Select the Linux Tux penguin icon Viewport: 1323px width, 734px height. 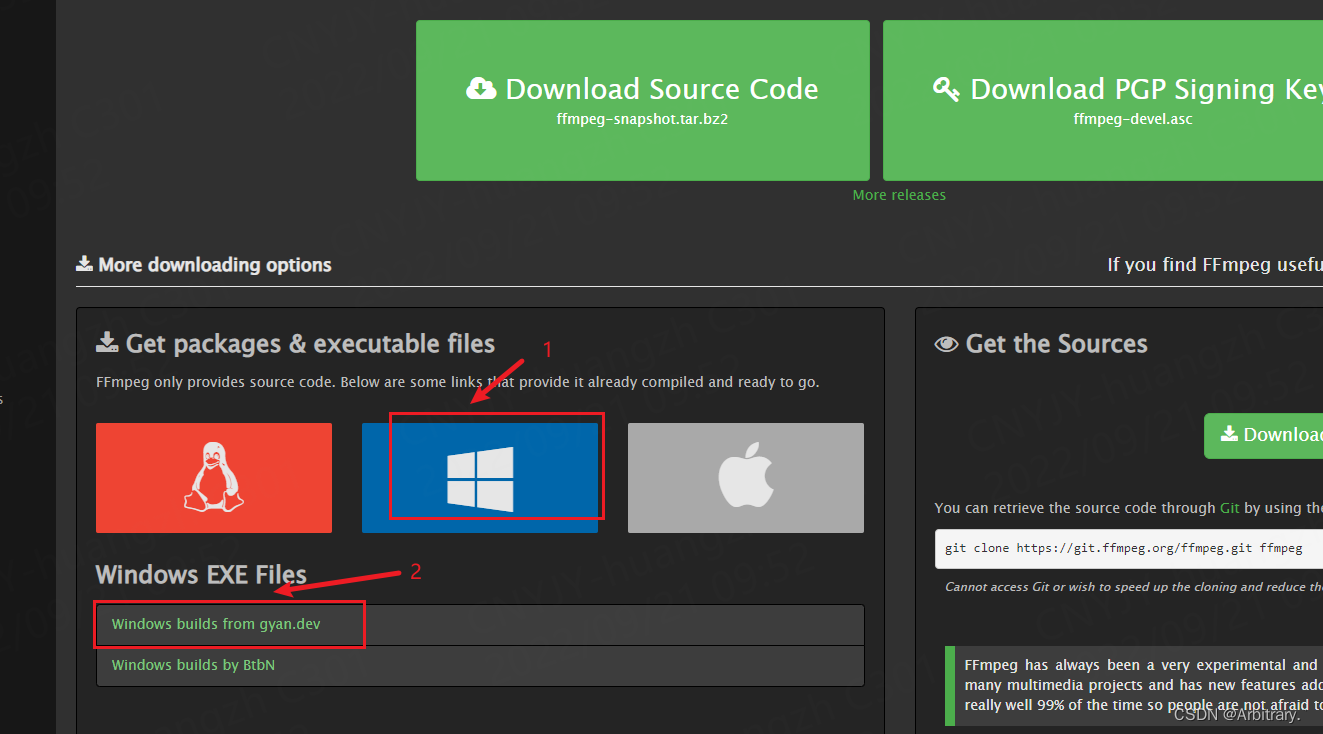(x=213, y=477)
